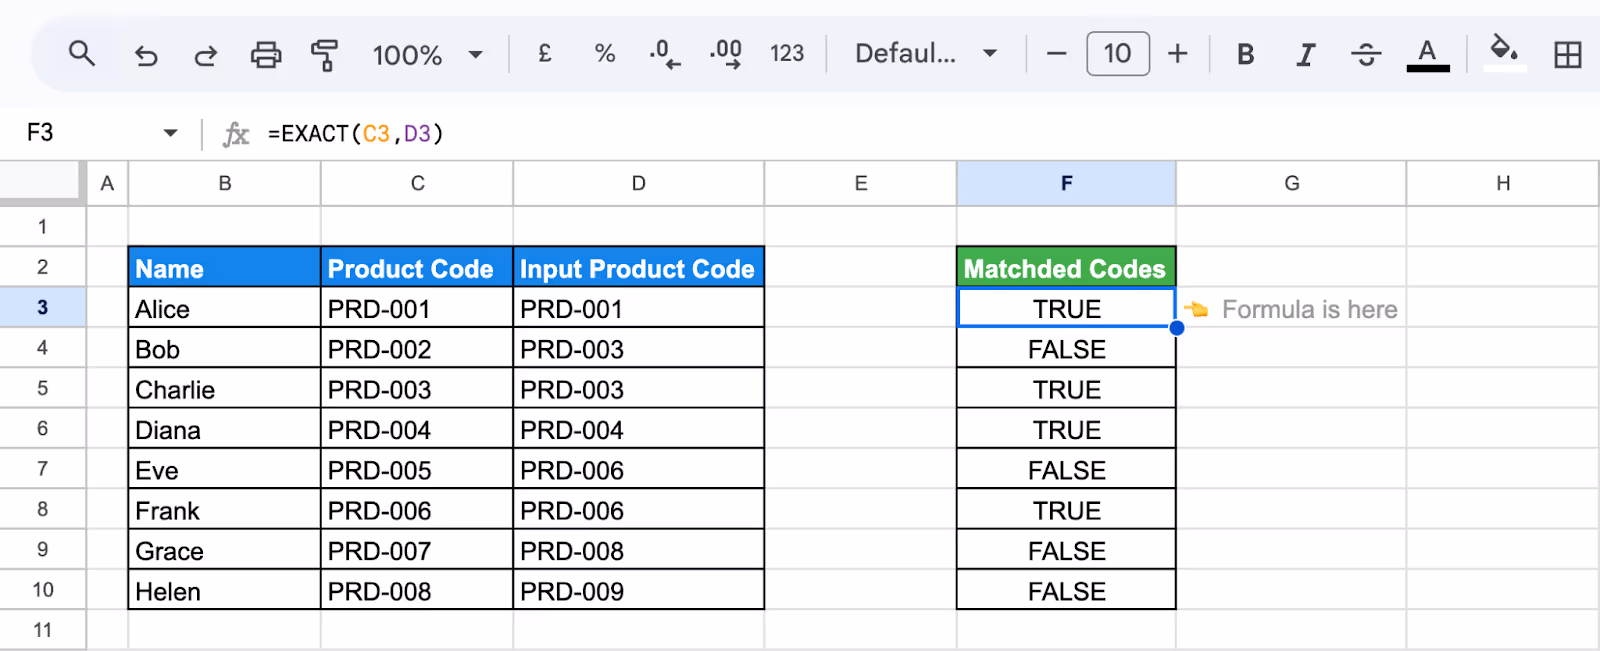The height and width of the screenshot is (651, 1600).
Task: Select row 11 header
Action: click(43, 630)
